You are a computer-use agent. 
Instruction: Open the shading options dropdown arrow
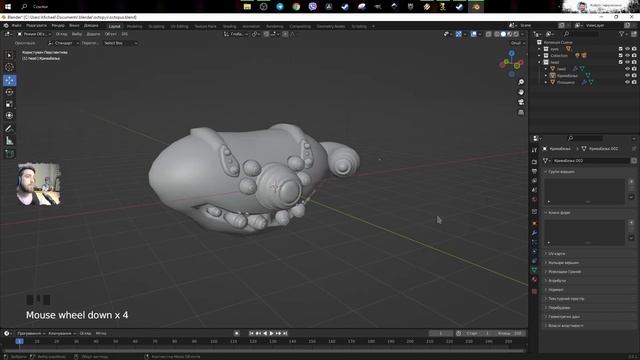click(x=523, y=34)
